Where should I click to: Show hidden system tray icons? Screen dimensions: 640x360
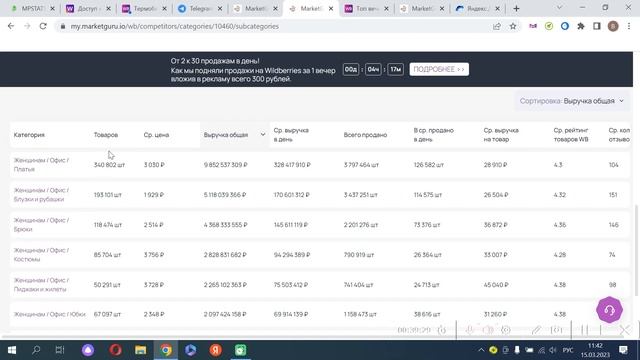pyautogui.click(x=481, y=350)
